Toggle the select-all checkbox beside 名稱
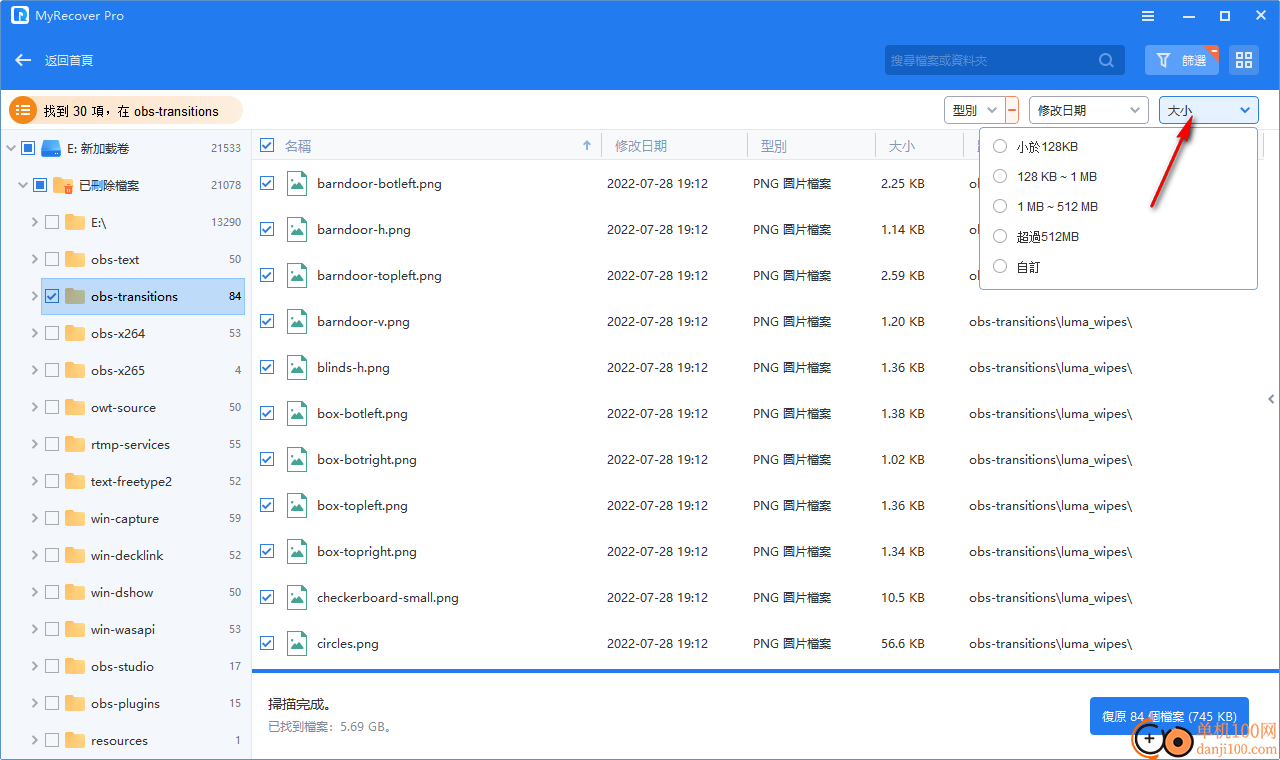Viewport: 1280px width, 760px height. [x=267, y=146]
